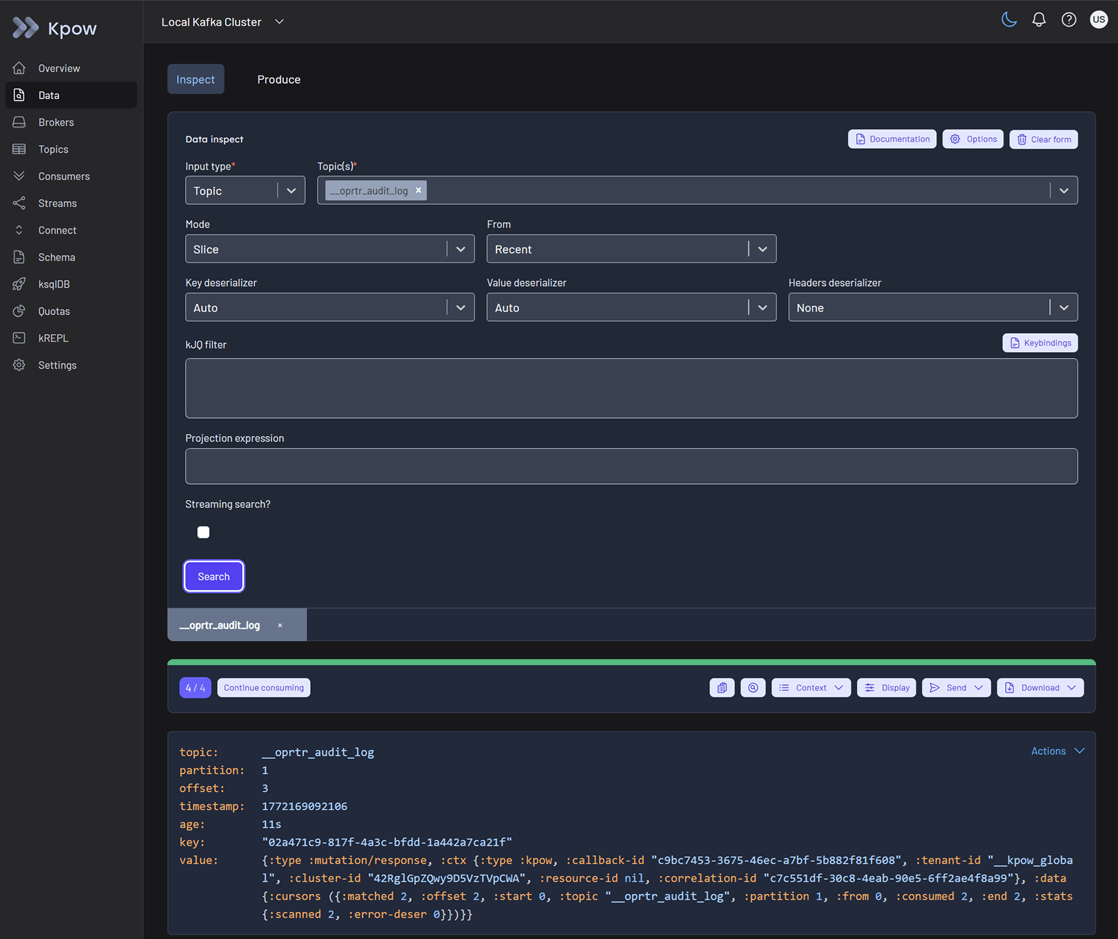1118x939 pixels.
Task: Open the user avatar menu
Action: point(1099,20)
